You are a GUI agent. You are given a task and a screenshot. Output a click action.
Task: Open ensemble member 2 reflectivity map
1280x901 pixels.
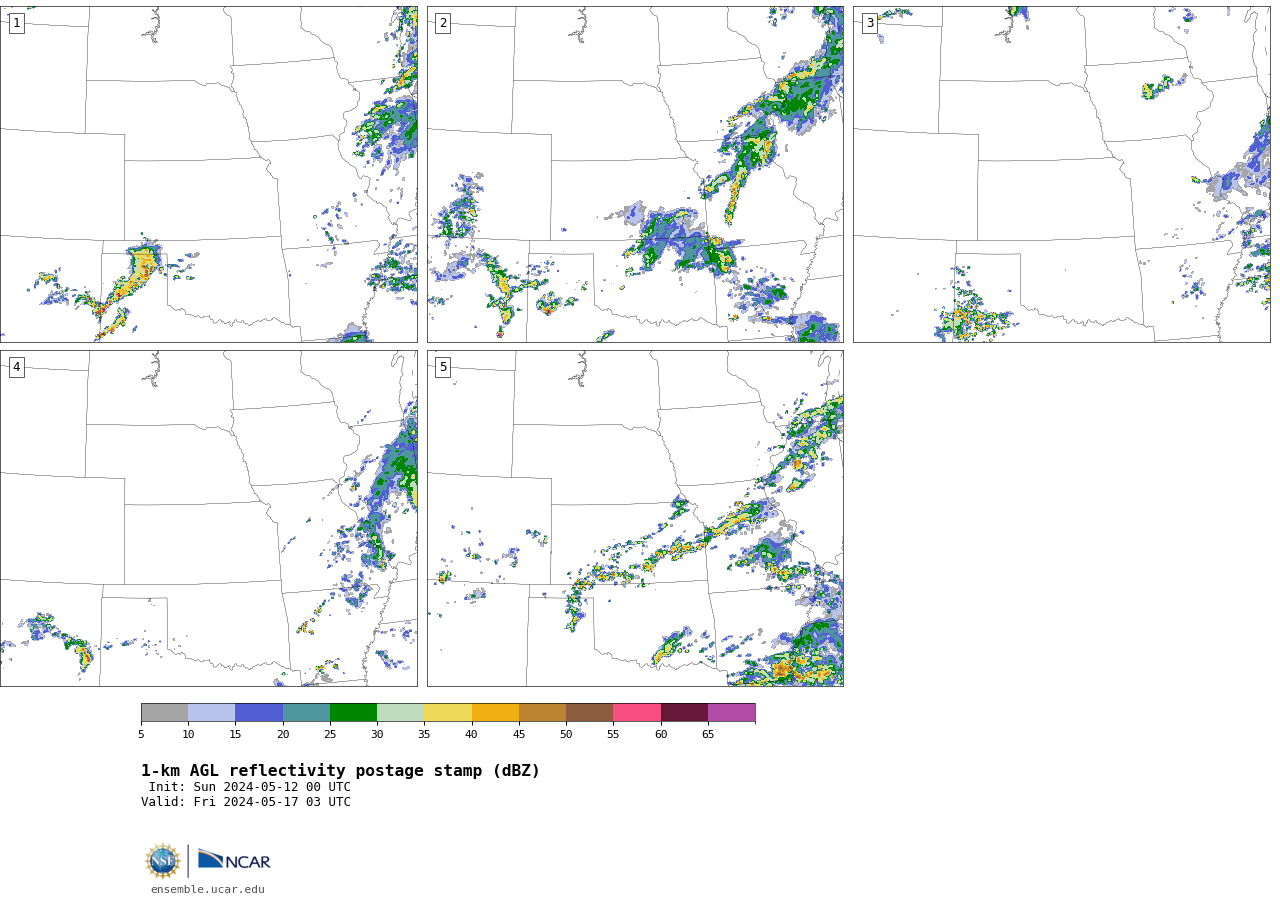click(635, 174)
